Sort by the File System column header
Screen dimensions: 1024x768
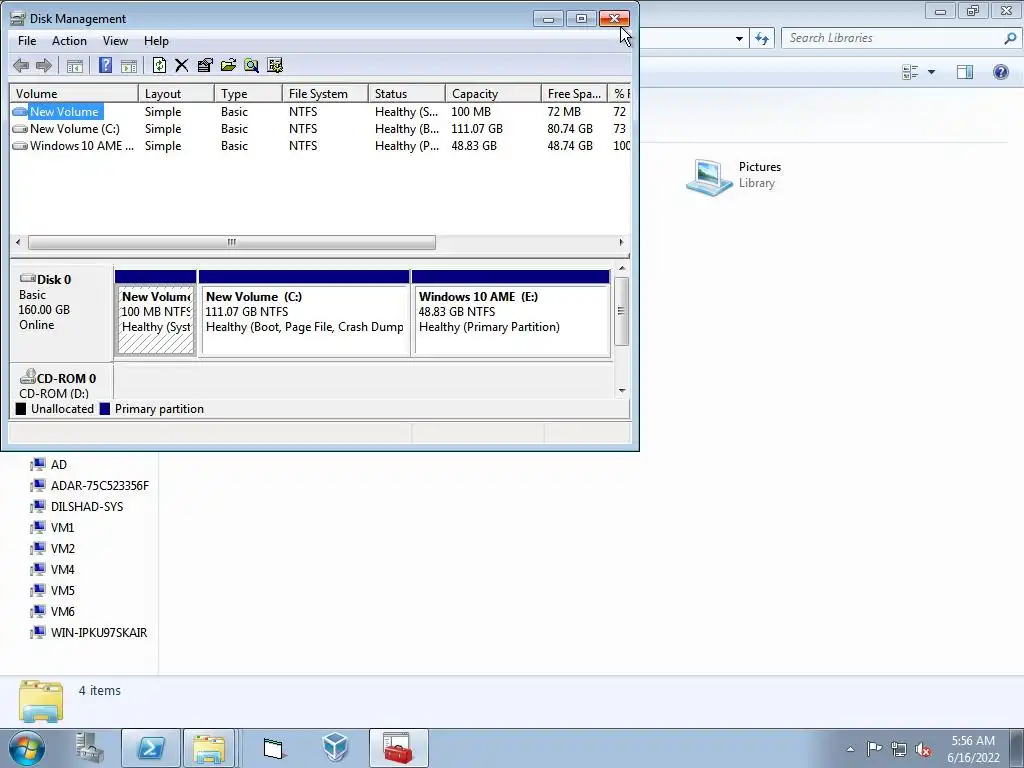tap(325, 93)
